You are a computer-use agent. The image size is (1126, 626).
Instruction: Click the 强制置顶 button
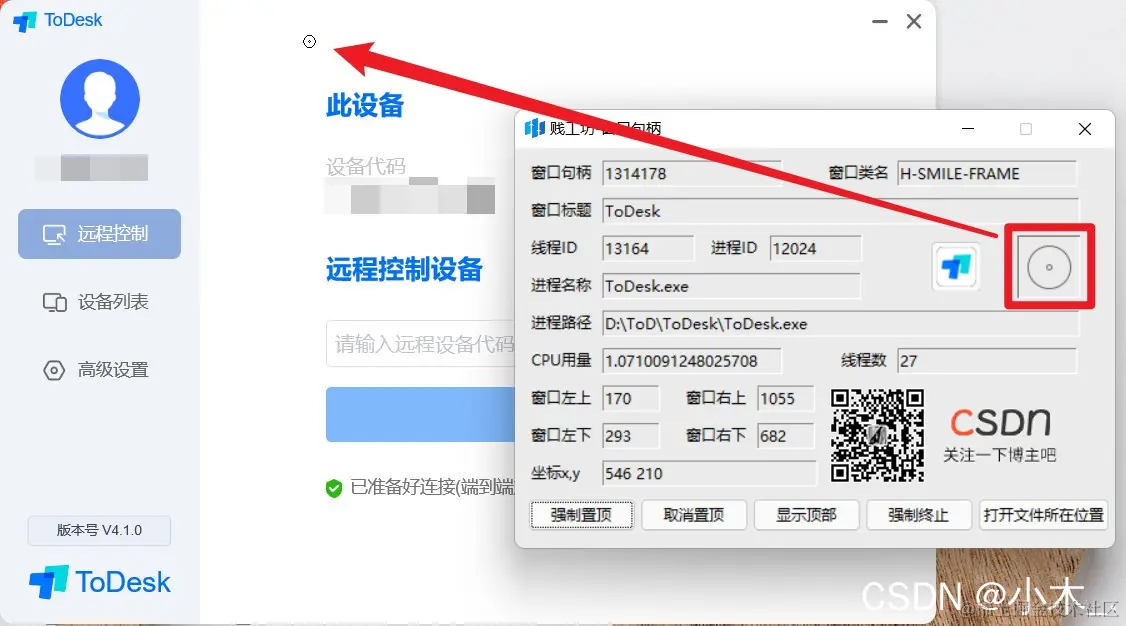click(582, 515)
